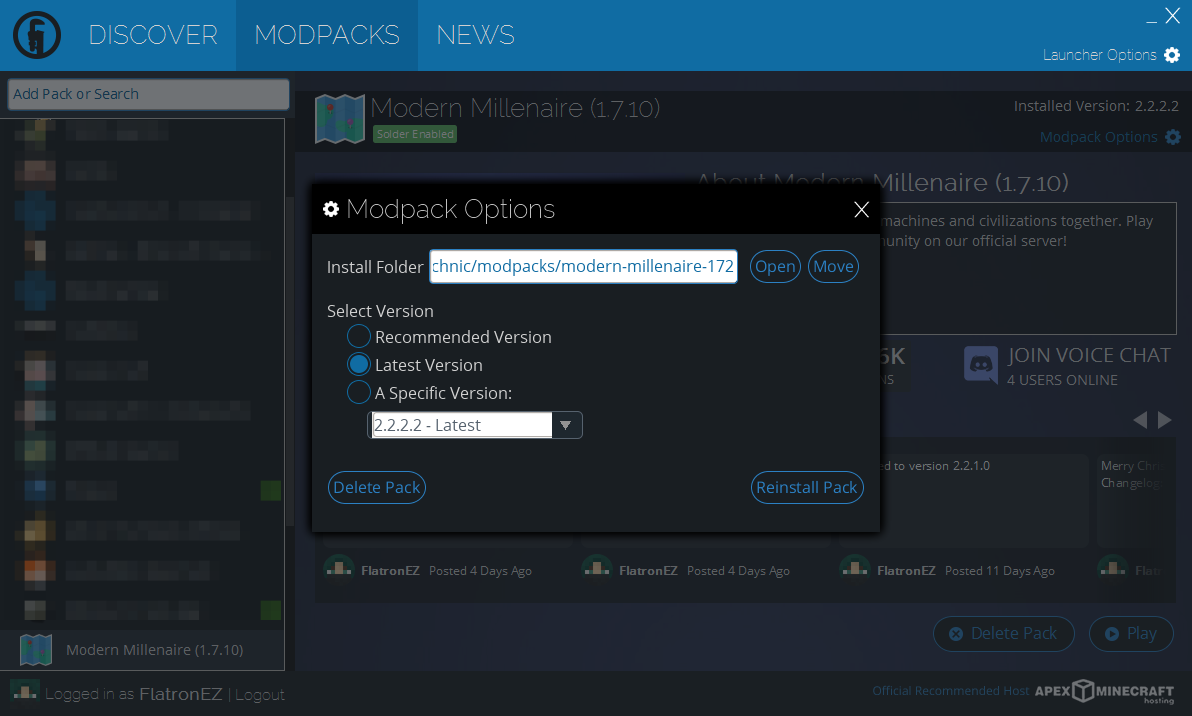Click the Modern Millenaire map icon in header
The width and height of the screenshot is (1192, 716).
pyautogui.click(x=340, y=119)
